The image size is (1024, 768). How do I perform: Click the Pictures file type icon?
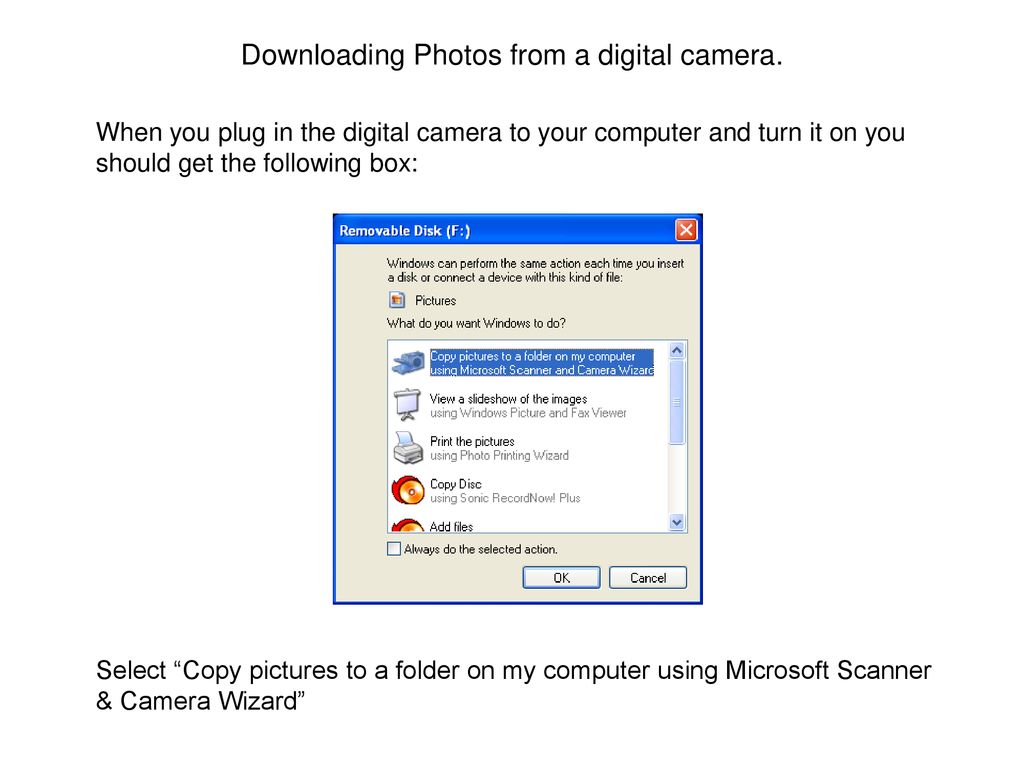point(397,300)
